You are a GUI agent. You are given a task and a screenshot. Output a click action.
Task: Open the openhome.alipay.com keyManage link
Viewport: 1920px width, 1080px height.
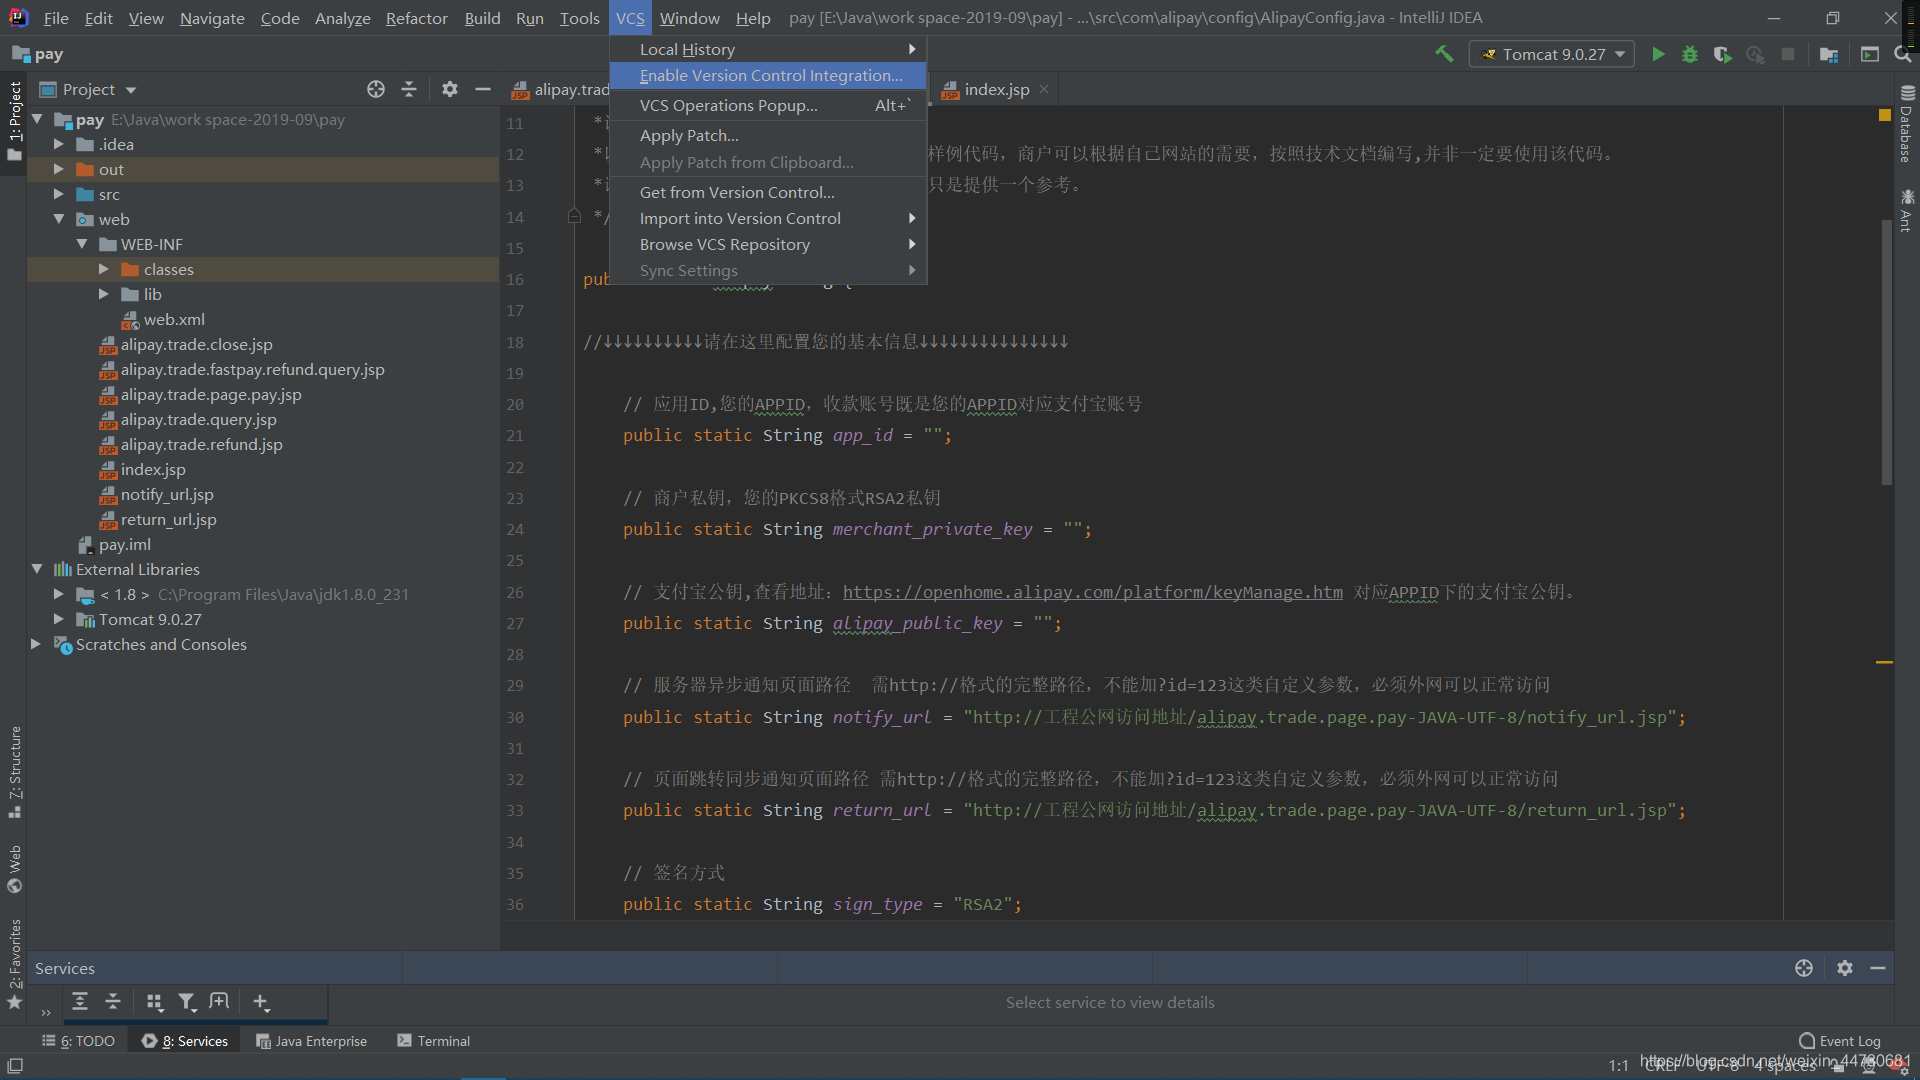click(x=1092, y=592)
